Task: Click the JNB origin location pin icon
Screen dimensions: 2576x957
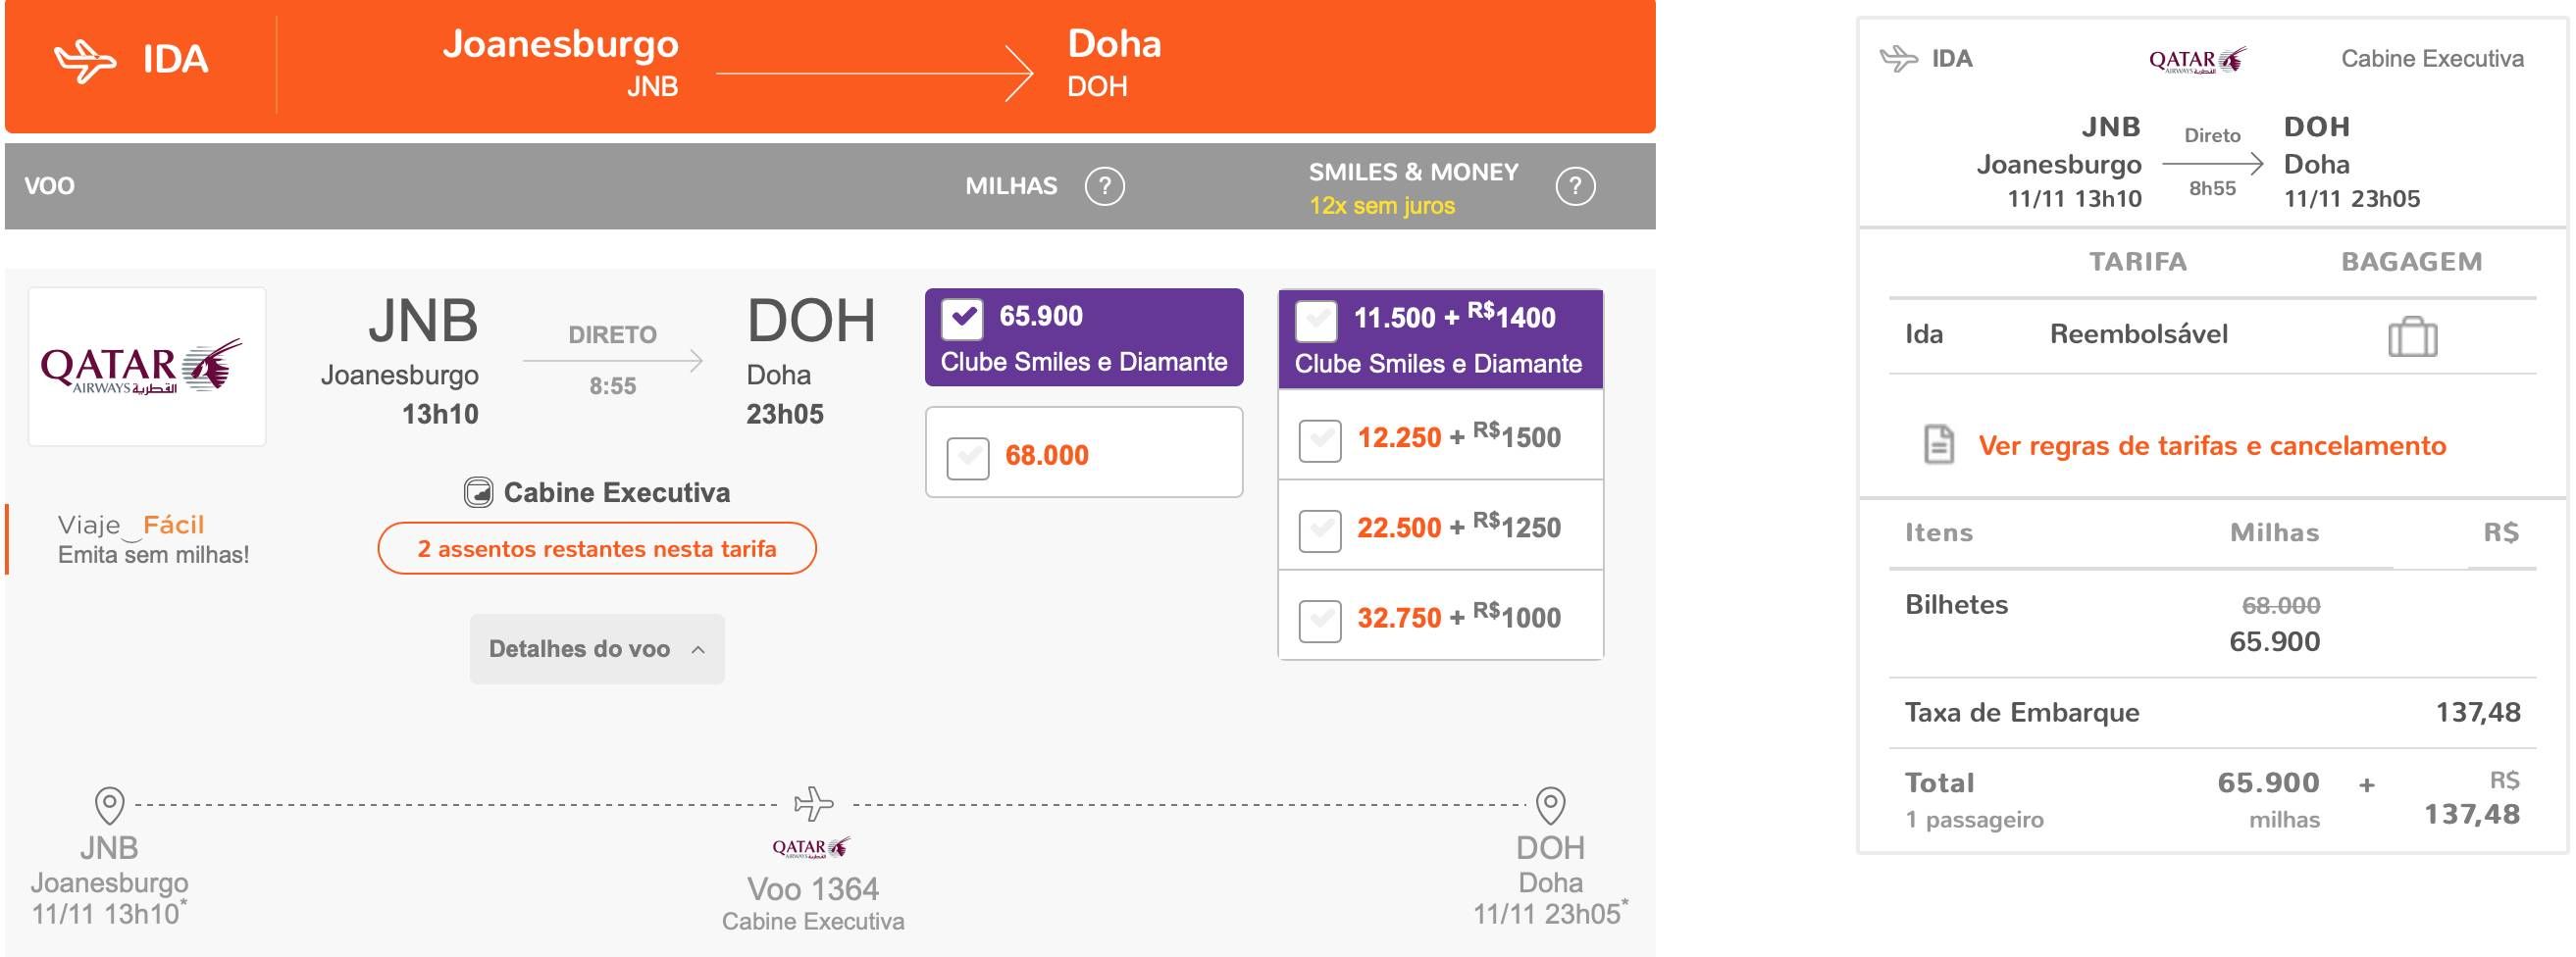Action: (109, 804)
